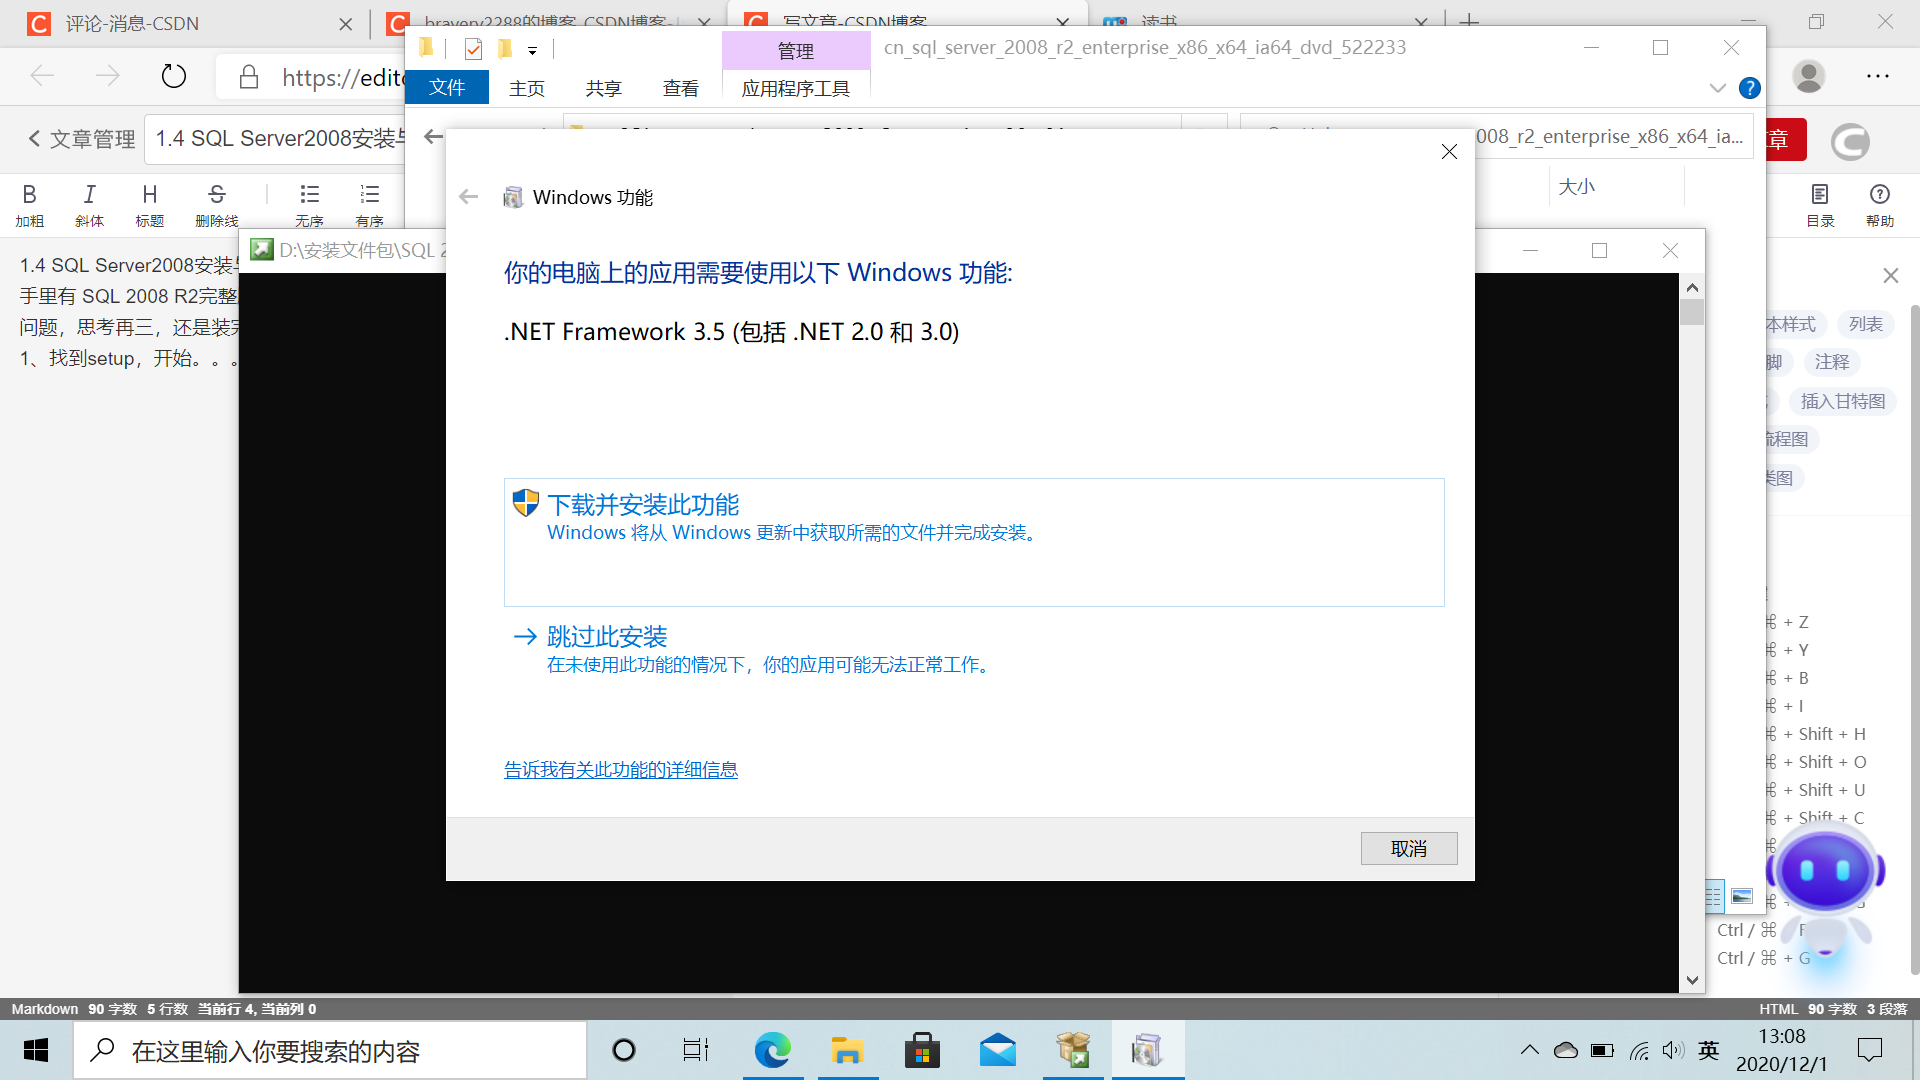
Task: Open clock showing 13:08 2020/12/1
Action: 1782,1050
